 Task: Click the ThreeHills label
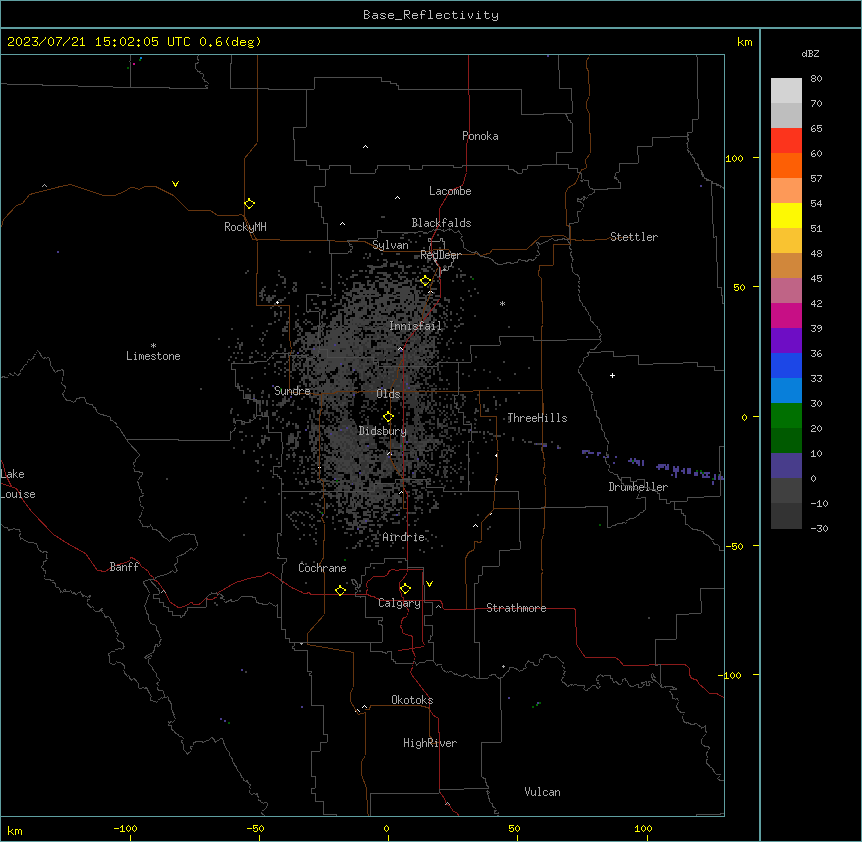click(x=537, y=418)
